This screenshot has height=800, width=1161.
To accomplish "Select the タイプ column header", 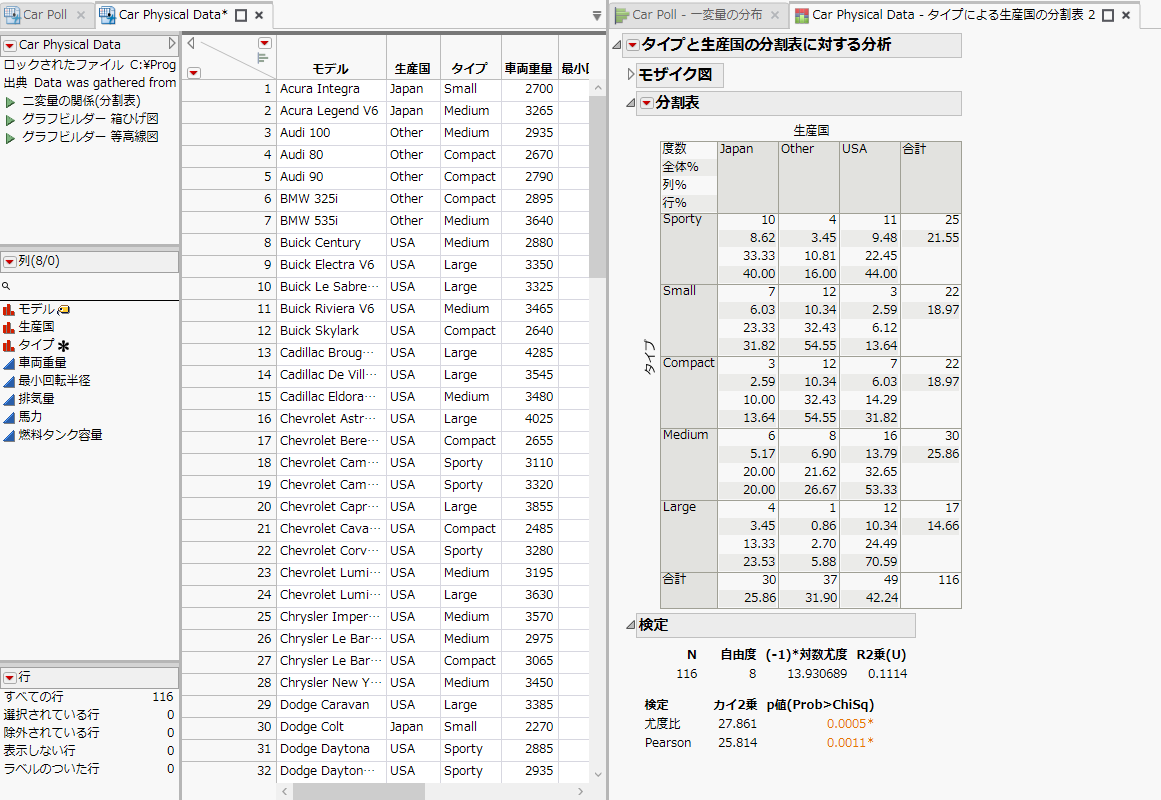I will [x=468, y=69].
